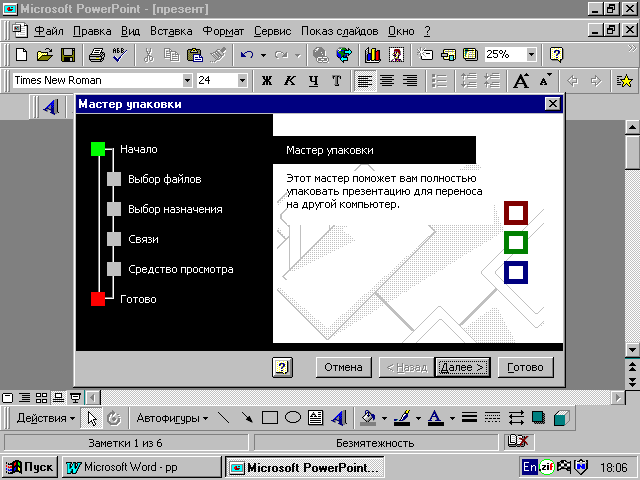640x480 pixels.
Task: Toggle underline formatting (Ч)
Action: [x=313, y=80]
